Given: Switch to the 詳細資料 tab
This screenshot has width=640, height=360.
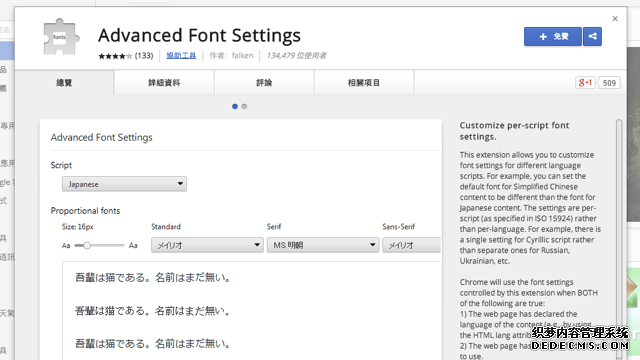Looking at the screenshot, I should pos(164,83).
